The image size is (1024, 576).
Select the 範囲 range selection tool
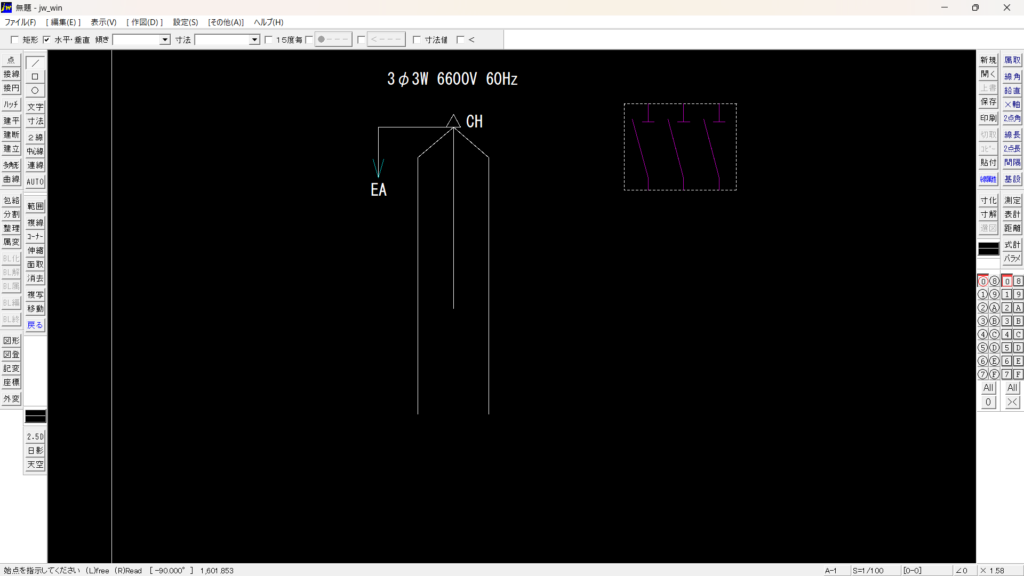(35, 206)
